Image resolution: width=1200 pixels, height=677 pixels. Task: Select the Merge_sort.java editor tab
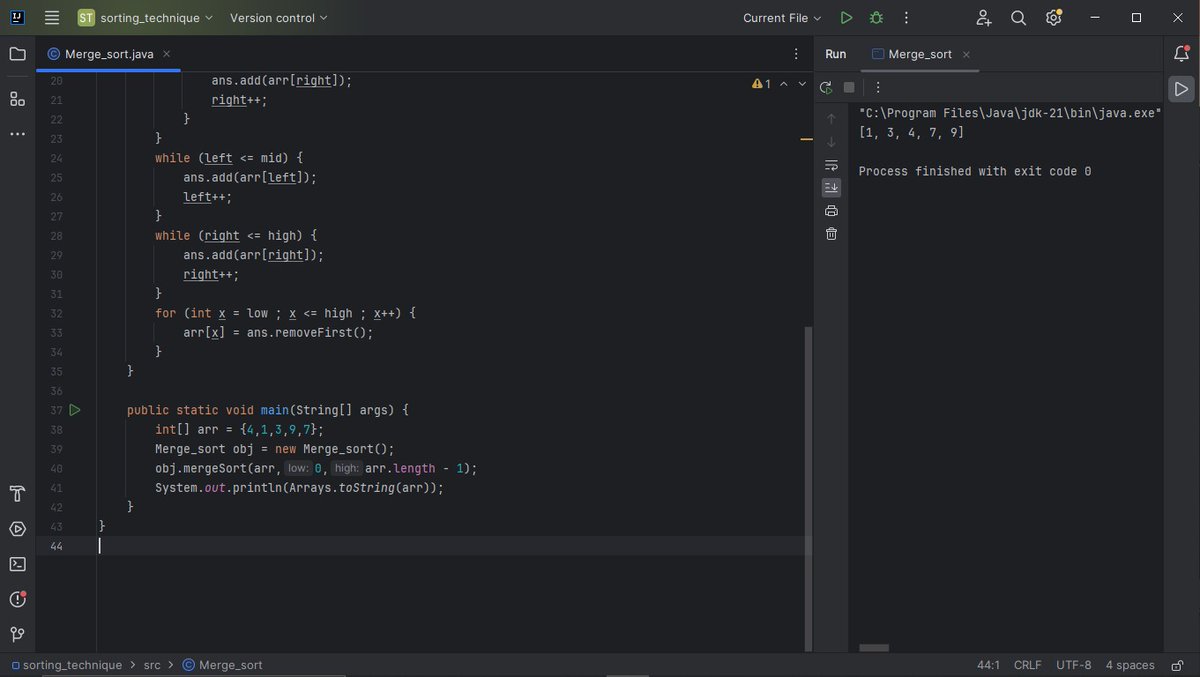[x=109, y=54]
